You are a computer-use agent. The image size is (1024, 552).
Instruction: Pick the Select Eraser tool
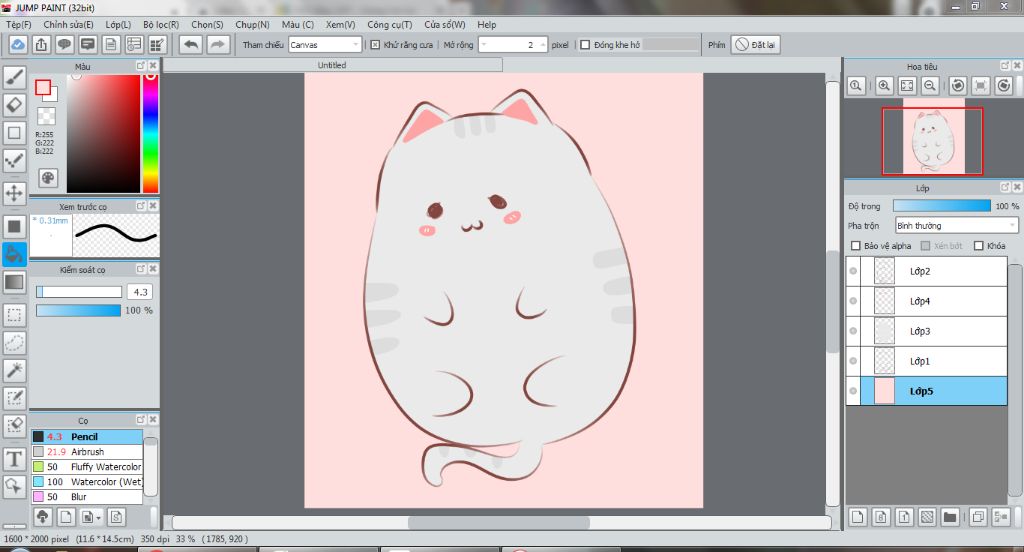point(14,426)
